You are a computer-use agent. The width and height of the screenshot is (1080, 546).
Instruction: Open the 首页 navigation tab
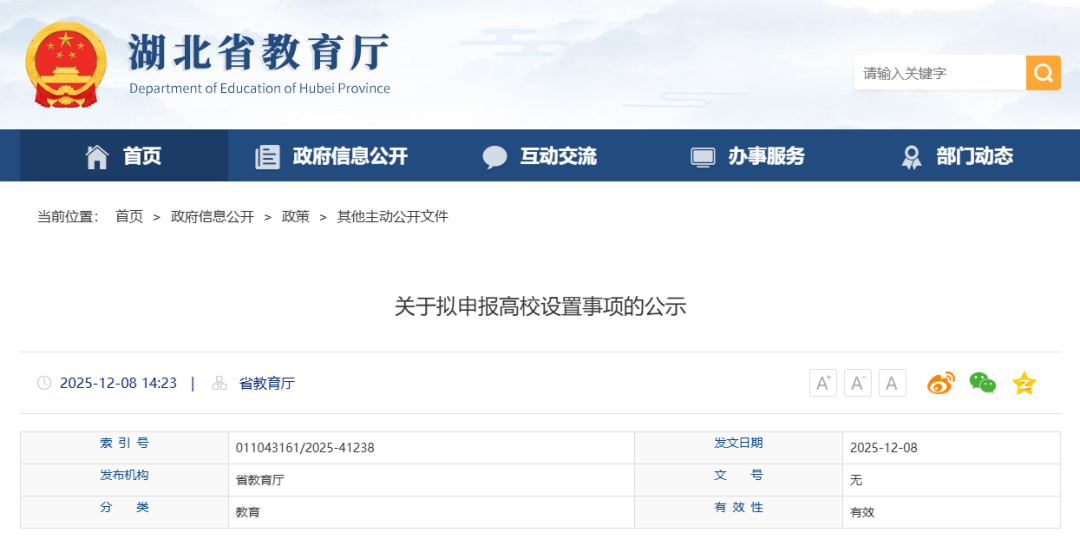[124, 156]
